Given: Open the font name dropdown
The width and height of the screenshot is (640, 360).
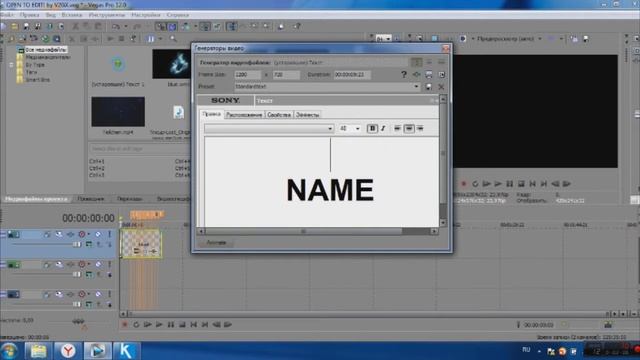Looking at the screenshot, I should [x=330, y=129].
